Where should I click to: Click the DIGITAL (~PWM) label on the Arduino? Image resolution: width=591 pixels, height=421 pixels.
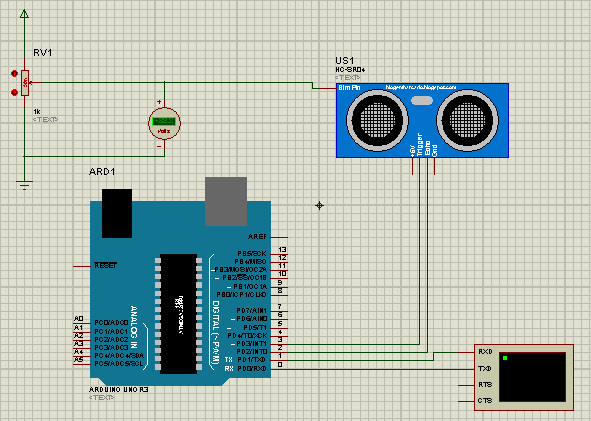click(x=216, y=332)
